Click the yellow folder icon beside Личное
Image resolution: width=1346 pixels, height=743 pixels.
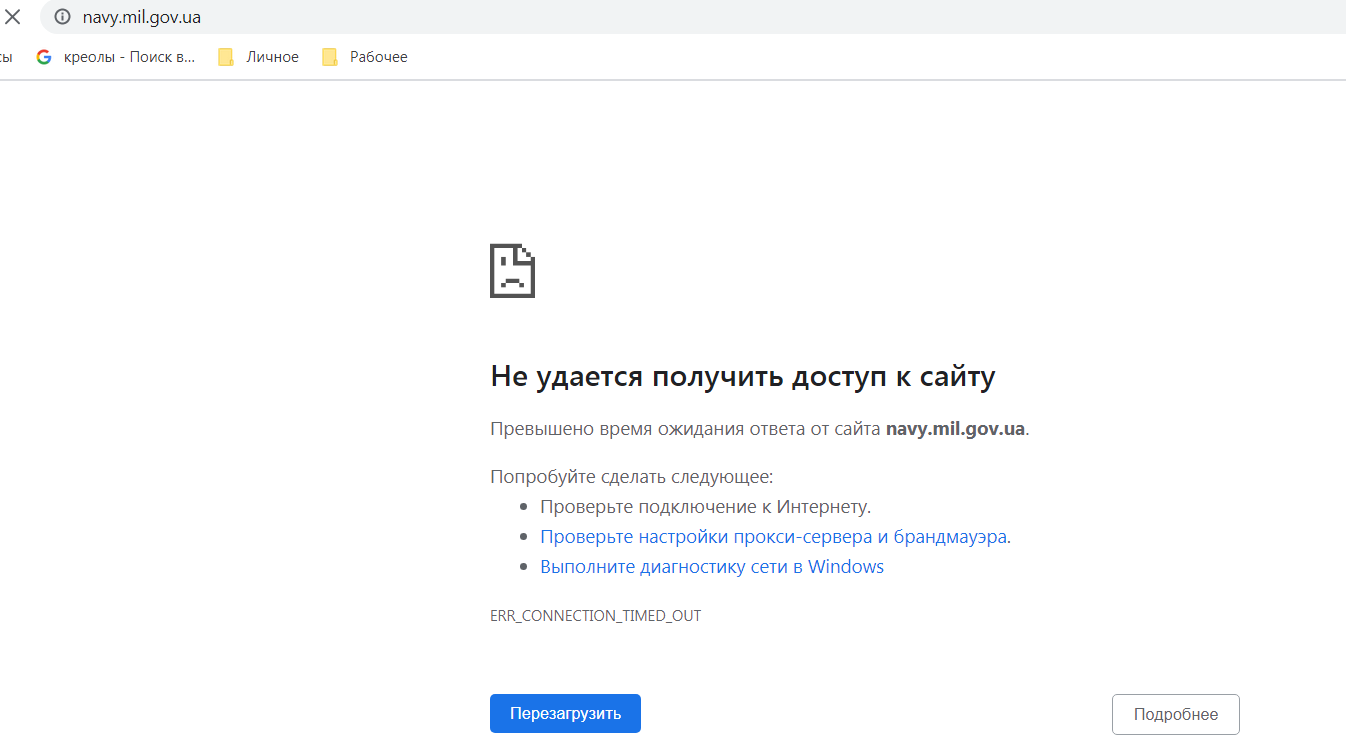click(225, 57)
